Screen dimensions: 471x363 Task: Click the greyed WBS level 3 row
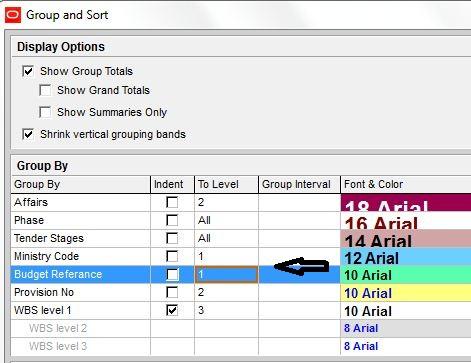[81, 346]
